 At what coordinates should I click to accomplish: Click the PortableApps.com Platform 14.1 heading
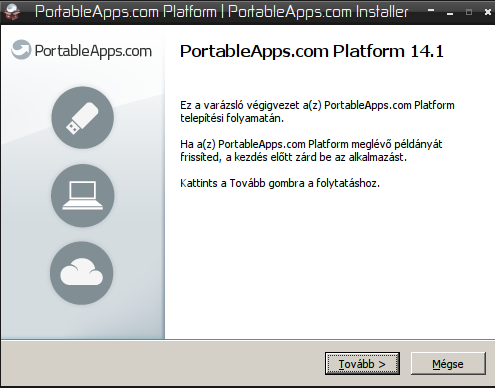(x=312, y=51)
